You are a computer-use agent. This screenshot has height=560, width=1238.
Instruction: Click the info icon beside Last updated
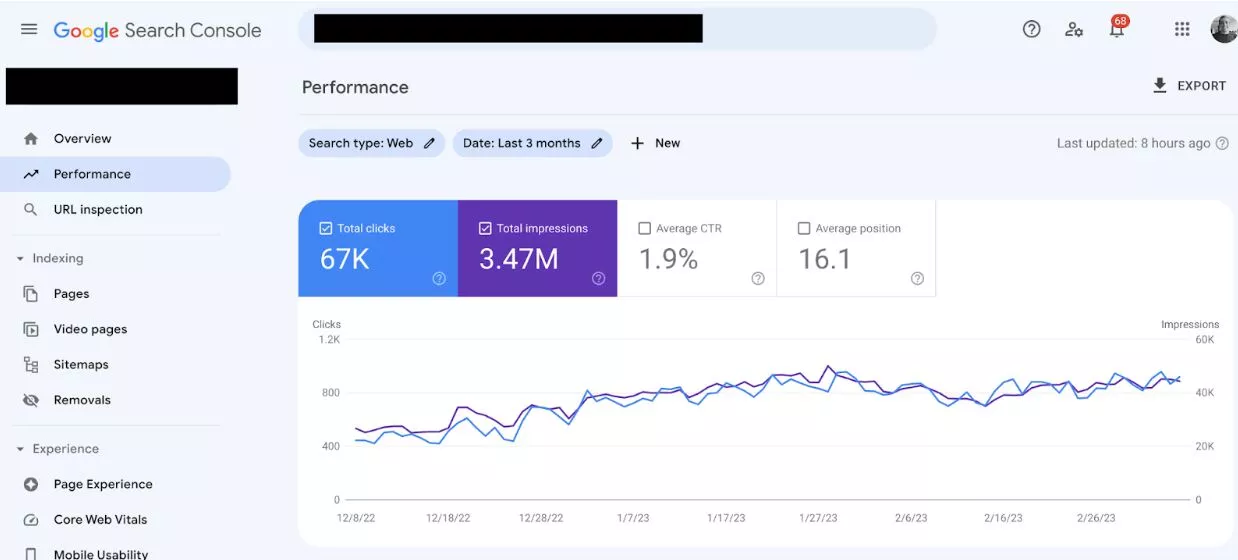click(x=1221, y=143)
